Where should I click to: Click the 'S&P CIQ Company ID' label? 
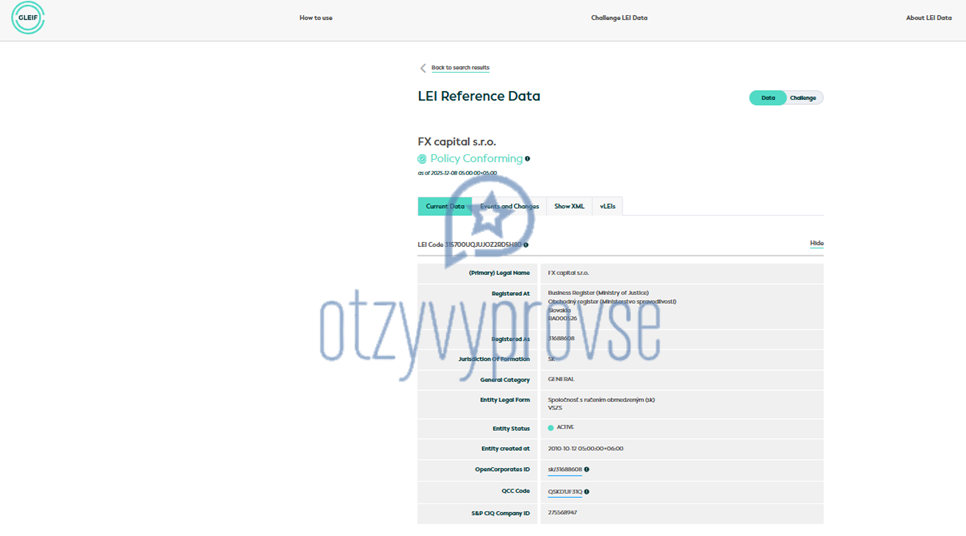(x=500, y=513)
